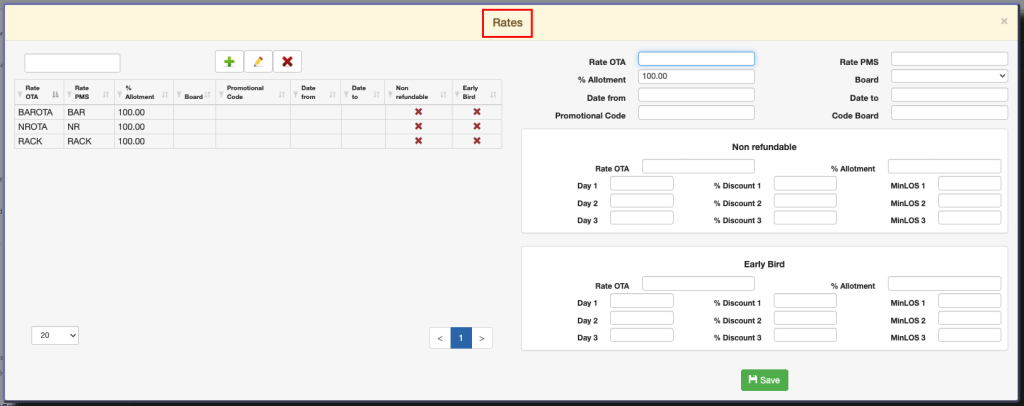Click next page arrow in pagination

pos(482,338)
